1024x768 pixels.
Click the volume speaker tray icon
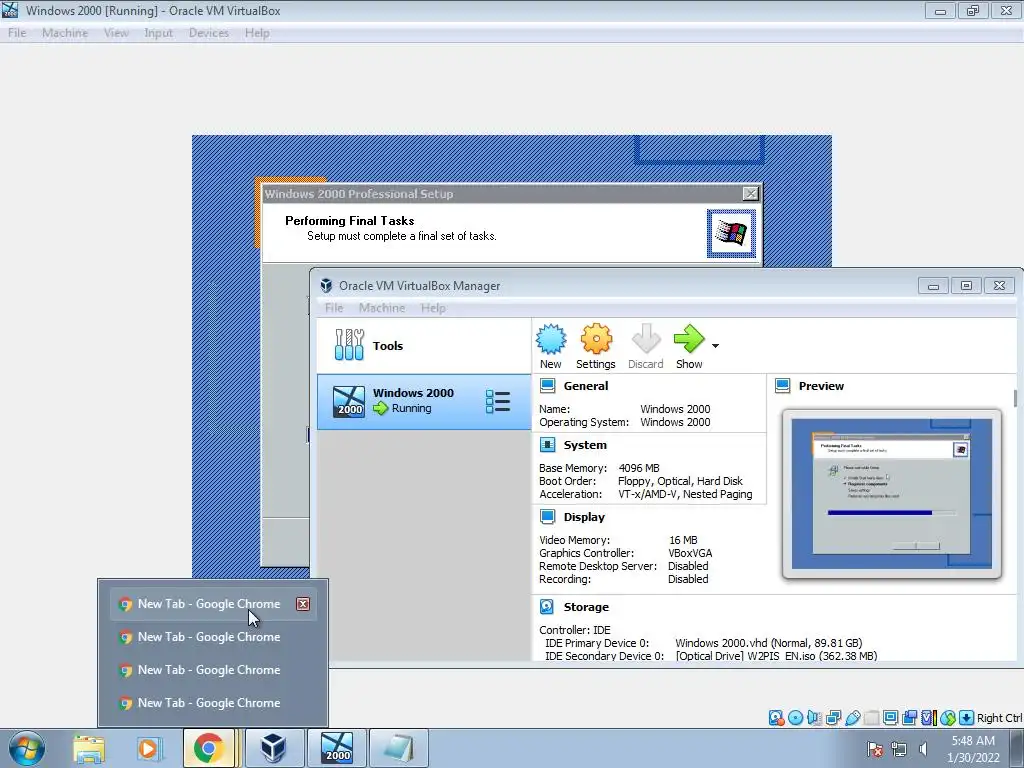click(923, 748)
